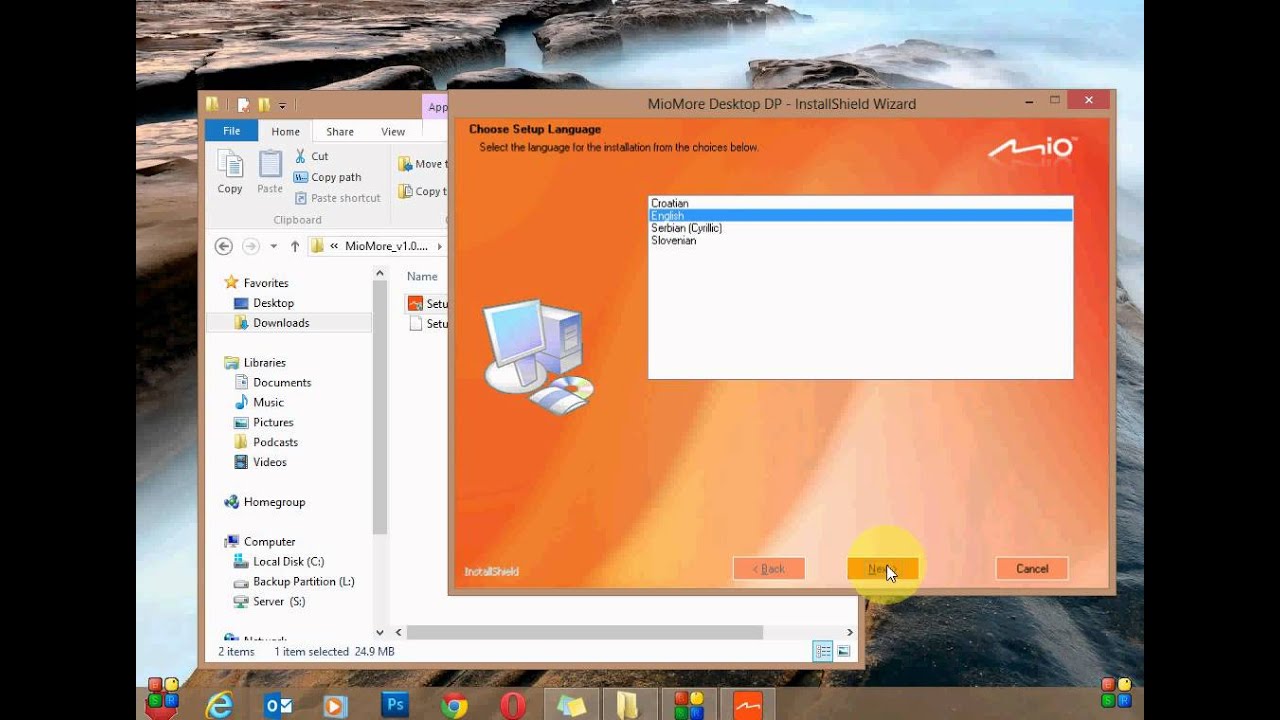This screenshot has height=720, width=1280.
Task: Open Local Disk (C:)
Action: [288, 561]
